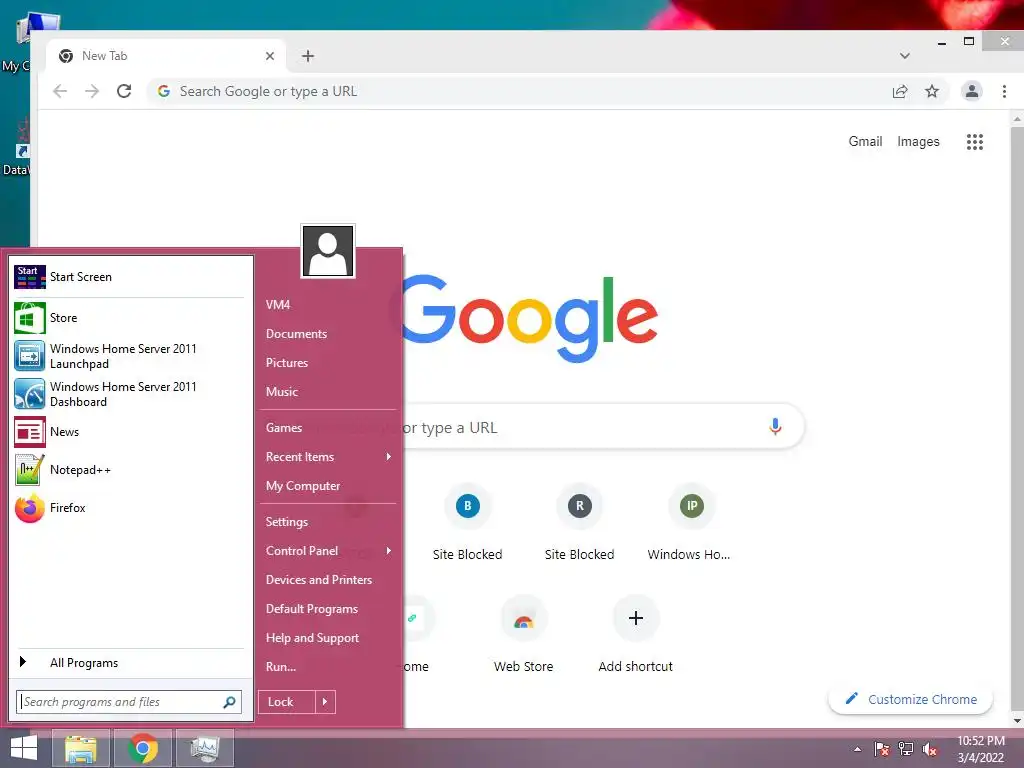The width and height of the screenshot is (1024, 768).
Task: Click the muted volume tray icon
Action: tap(930, 749)
